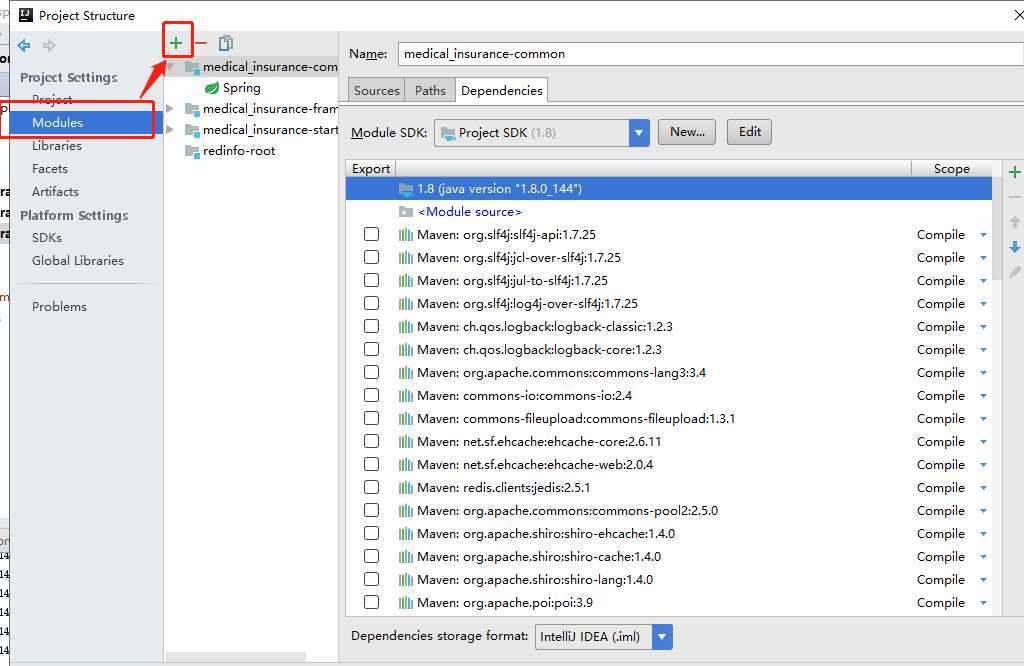Select the Spring facet leaf icon
This screenshot has width=1024, height=666.
pos(212,87)
